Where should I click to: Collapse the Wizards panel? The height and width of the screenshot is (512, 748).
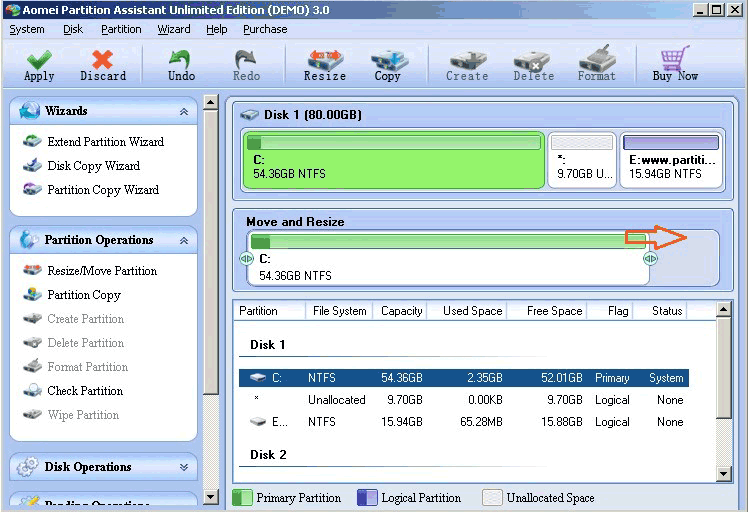184,111
